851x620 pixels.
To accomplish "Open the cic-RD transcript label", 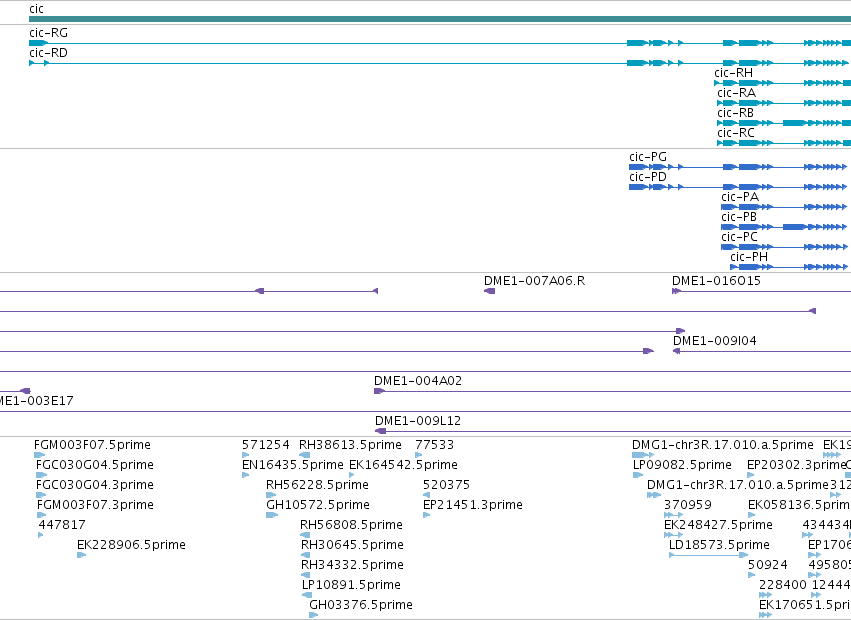I will pos(48,53).
